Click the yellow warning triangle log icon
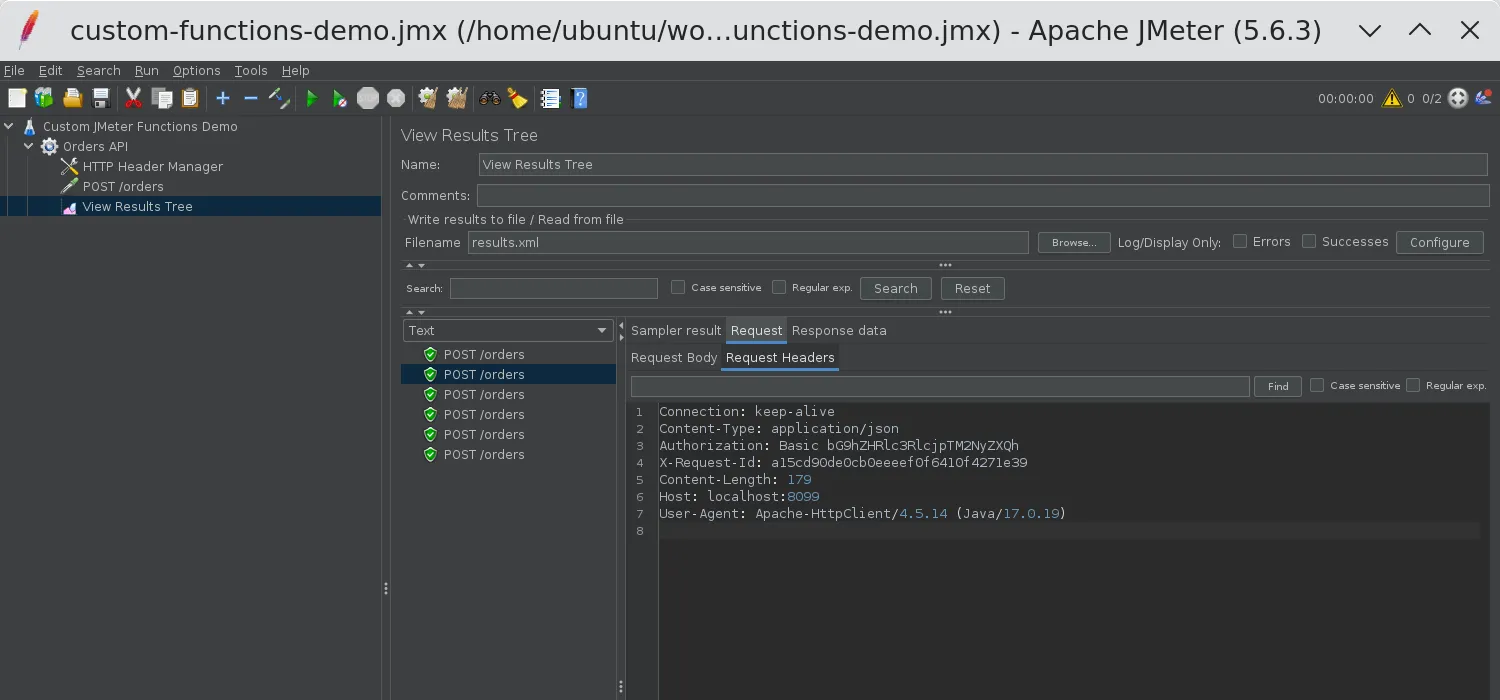This screenshot has height=700, width=1500. point(1391,98)
